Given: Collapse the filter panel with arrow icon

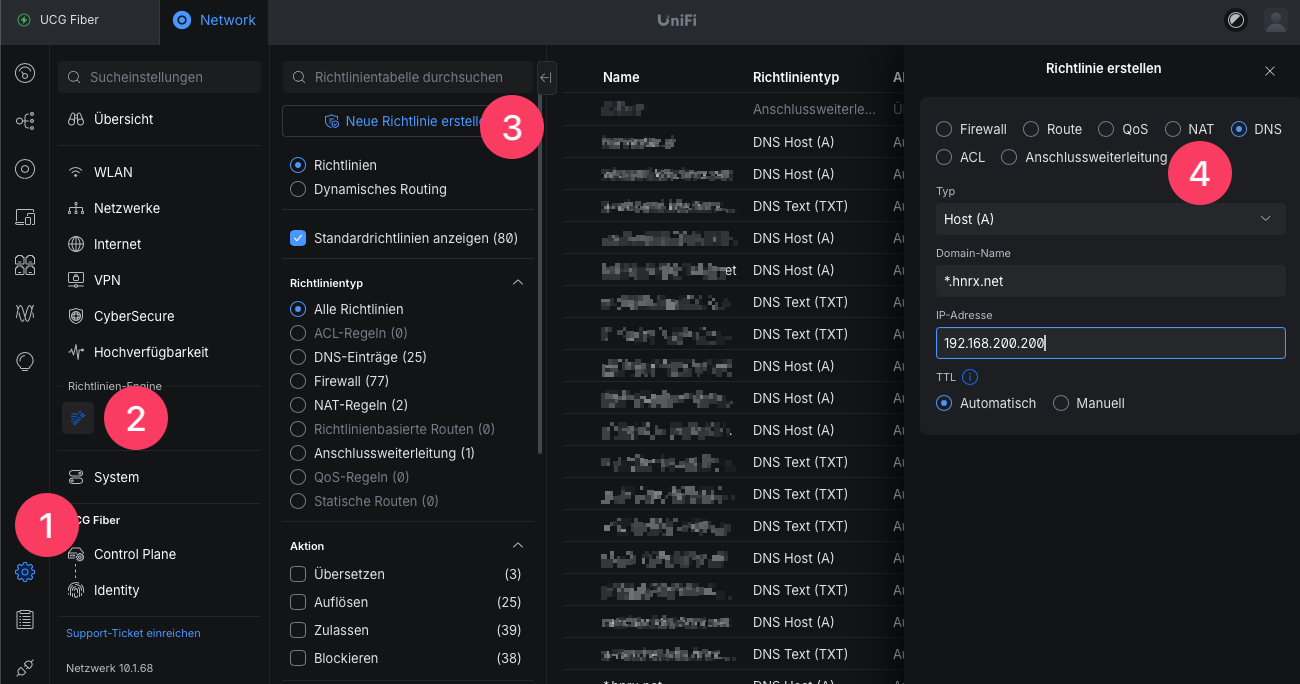Looking at the screenshot, I should pyautogui.click(x=546, y=77).
